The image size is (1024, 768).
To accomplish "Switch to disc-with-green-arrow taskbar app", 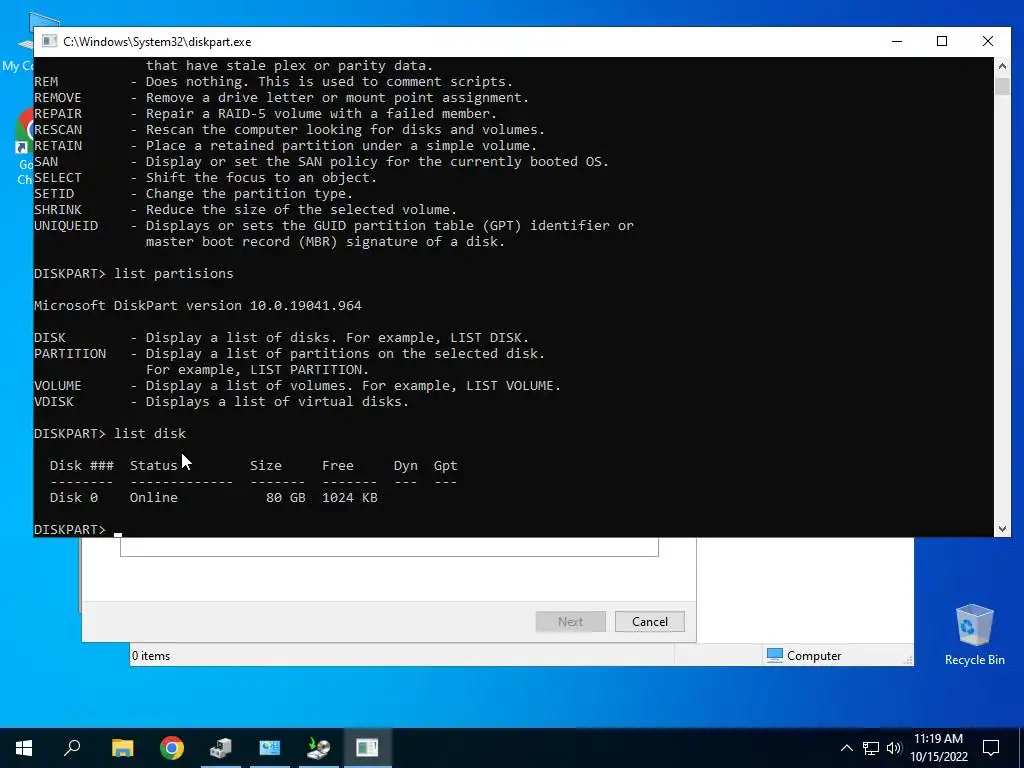I will [x=319, y=748].
